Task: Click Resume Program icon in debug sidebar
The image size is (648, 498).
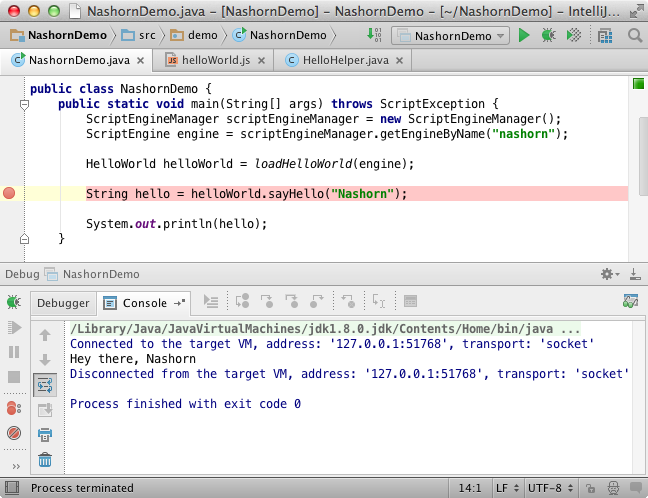Action: (x=14, y=328)
